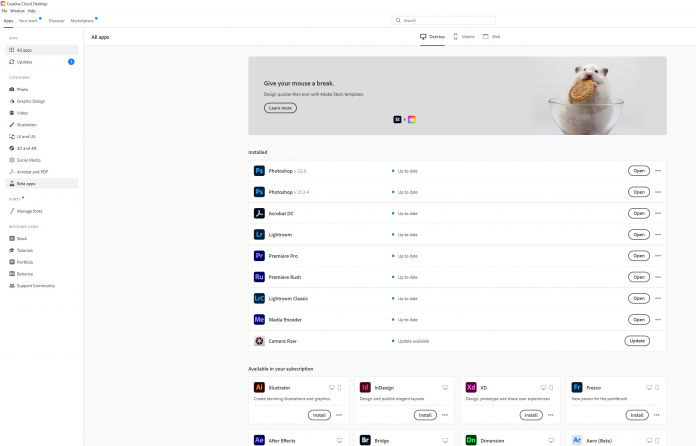Open the Behance resource link
The width and height of the screenshot is (696, 446).
[42, 274]
